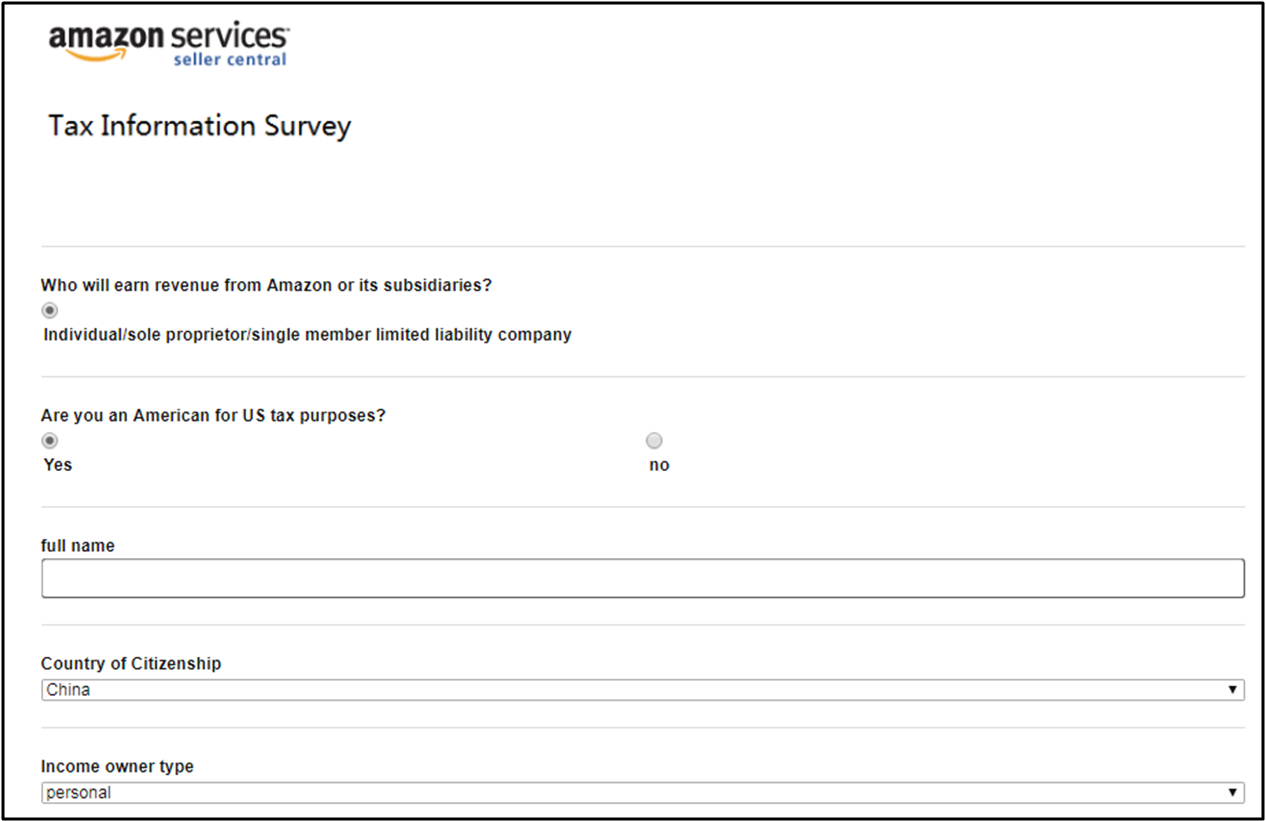Click 'Are you an American' question text

pyautogui.click(x=213, y=416)
